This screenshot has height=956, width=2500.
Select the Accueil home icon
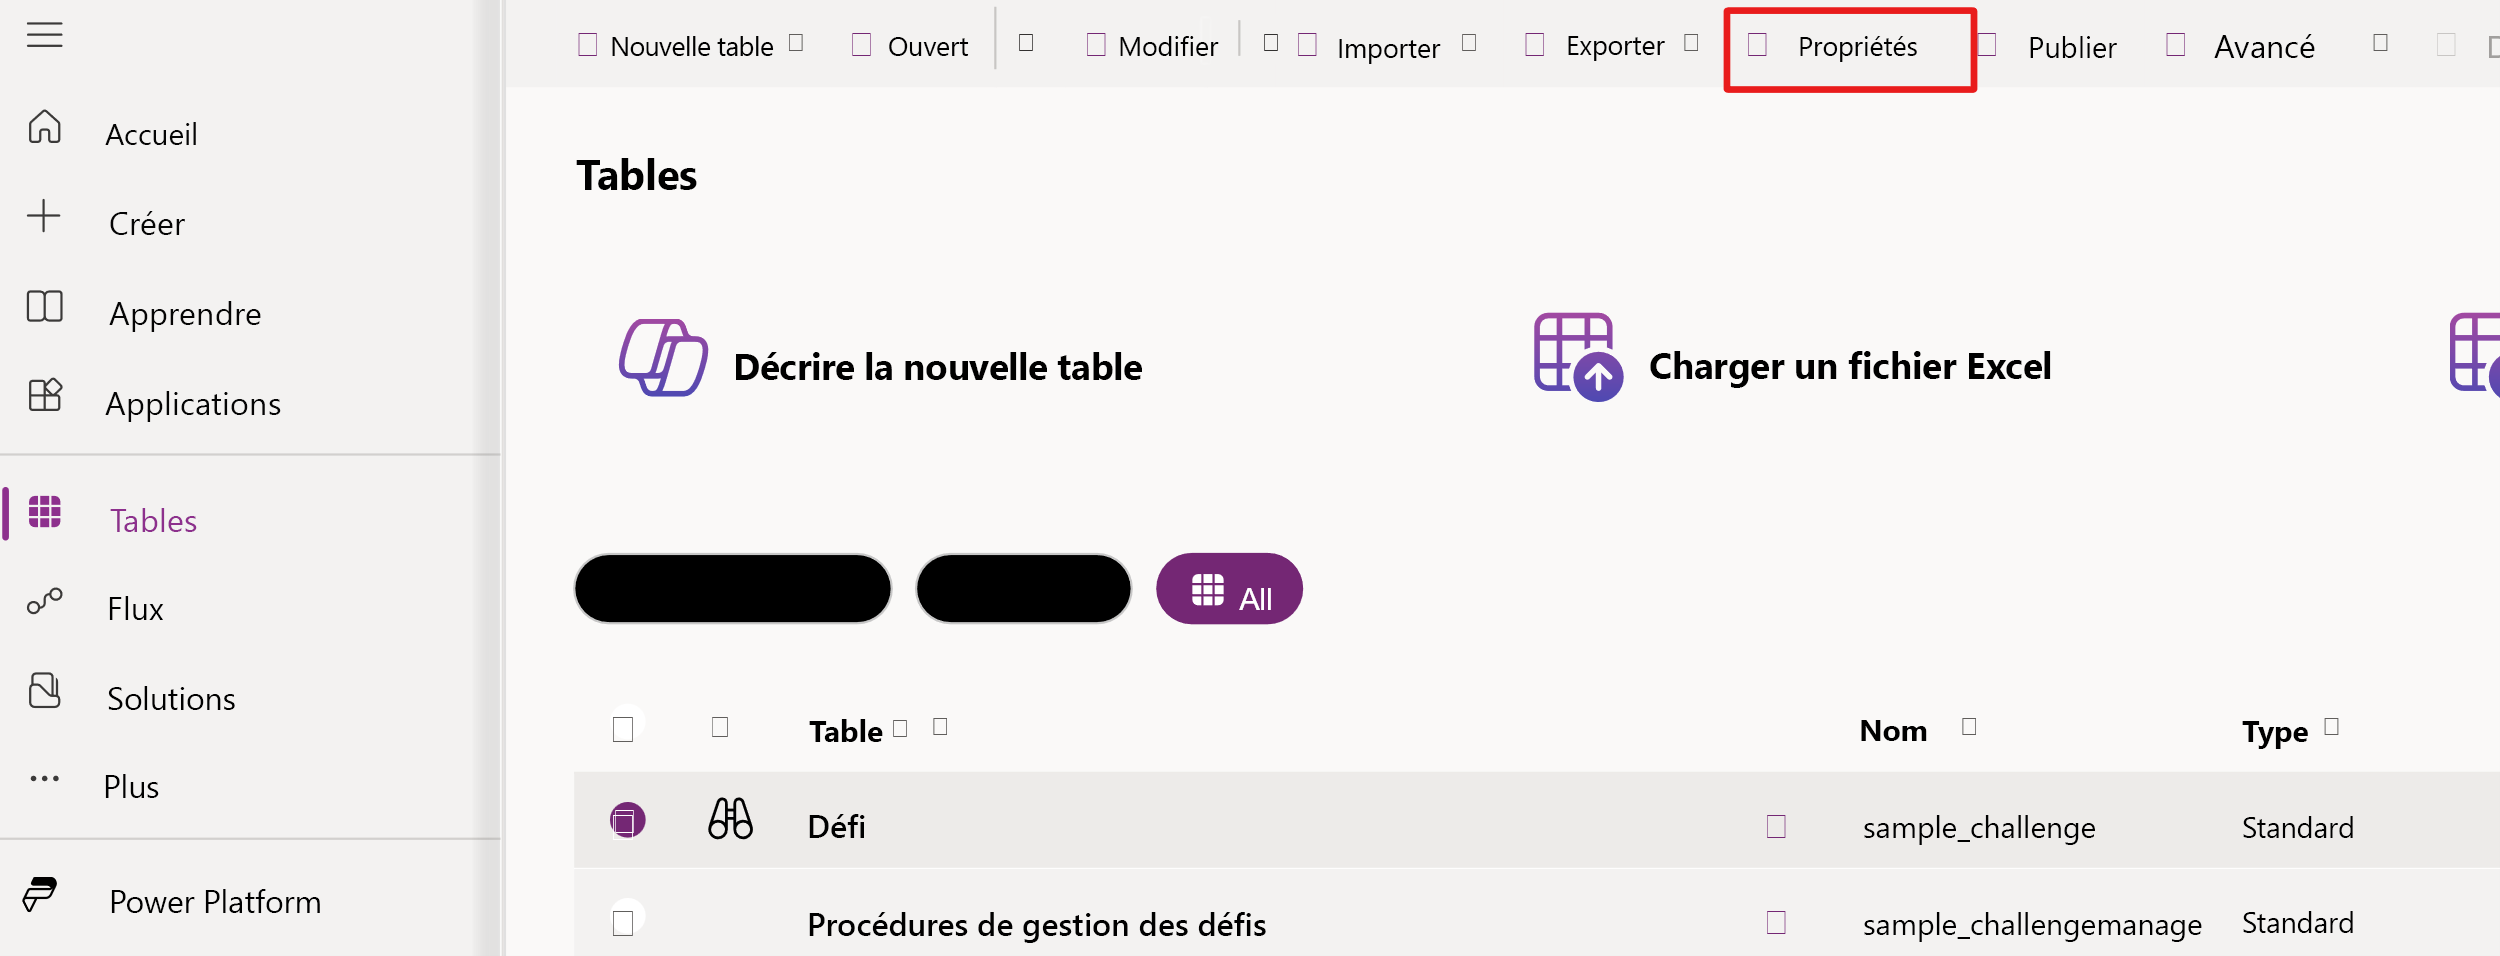(44, 127)
